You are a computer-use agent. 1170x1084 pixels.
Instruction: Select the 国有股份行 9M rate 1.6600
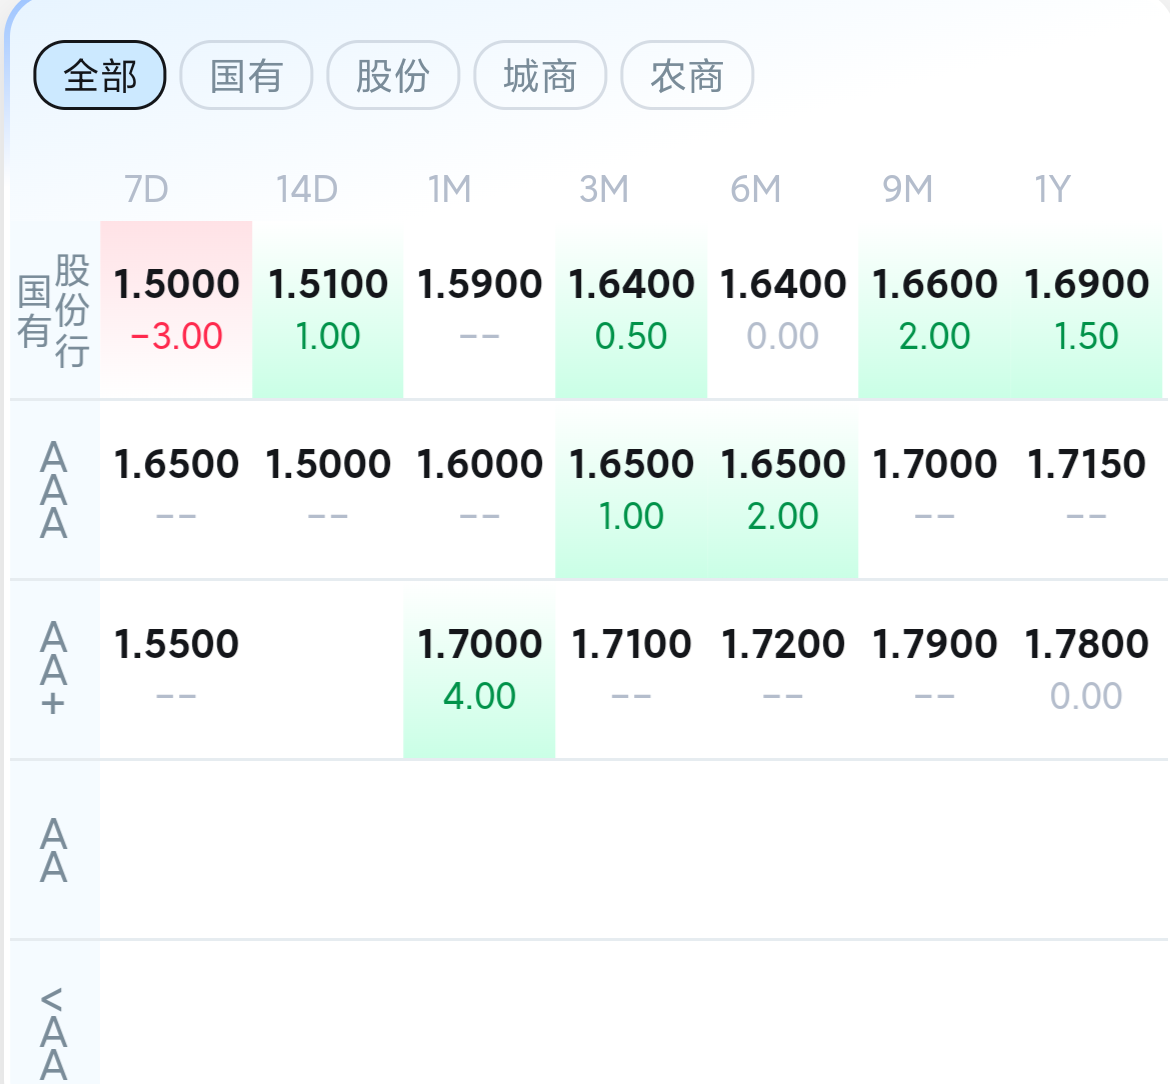point(934,284)
